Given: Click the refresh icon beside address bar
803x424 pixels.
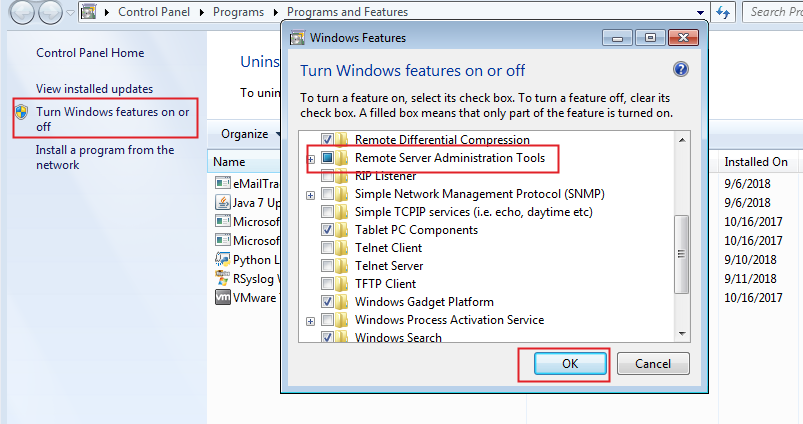Looking at the screenshot, I should click(x=723, y=12).
